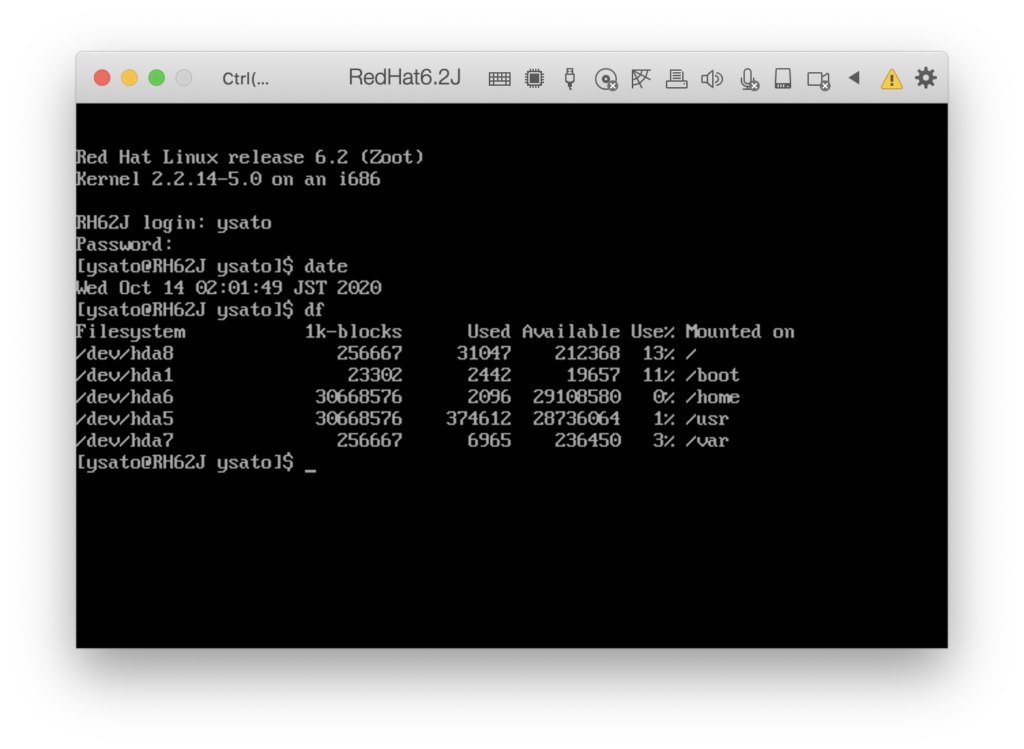1024x749 pixels.
Task: Click the gray fourth window-control button
Action: pos(183,78)
